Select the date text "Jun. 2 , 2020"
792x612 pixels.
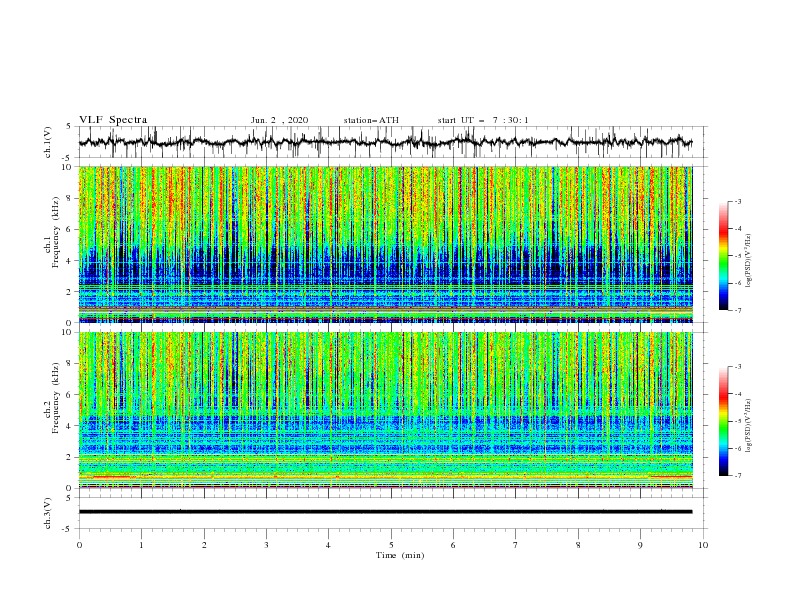click(279, 120)
